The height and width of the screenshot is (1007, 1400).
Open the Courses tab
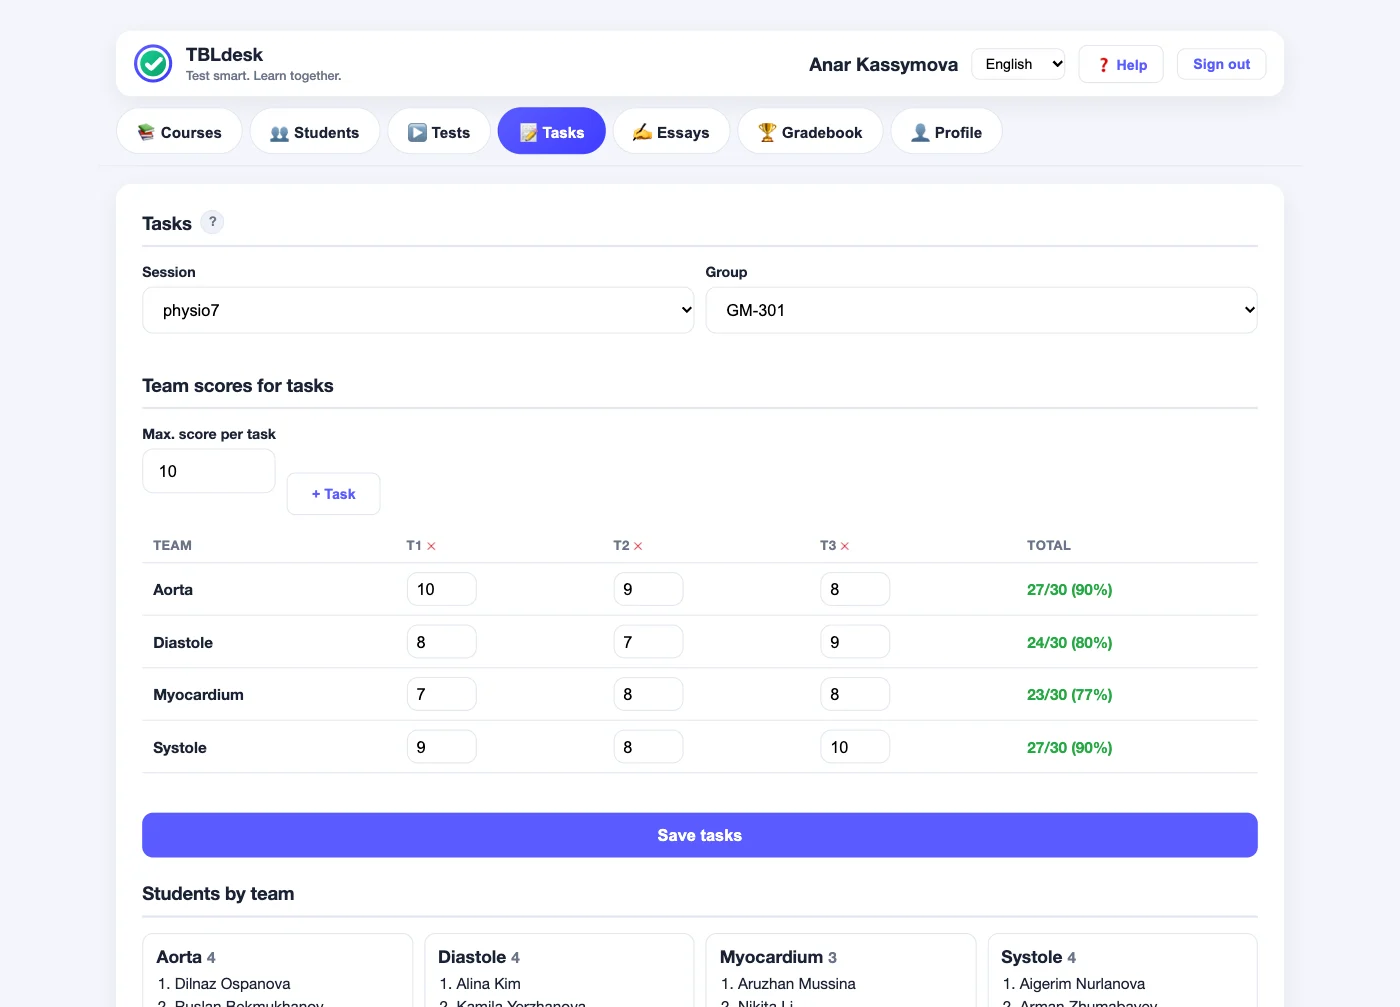coord(179,132)
